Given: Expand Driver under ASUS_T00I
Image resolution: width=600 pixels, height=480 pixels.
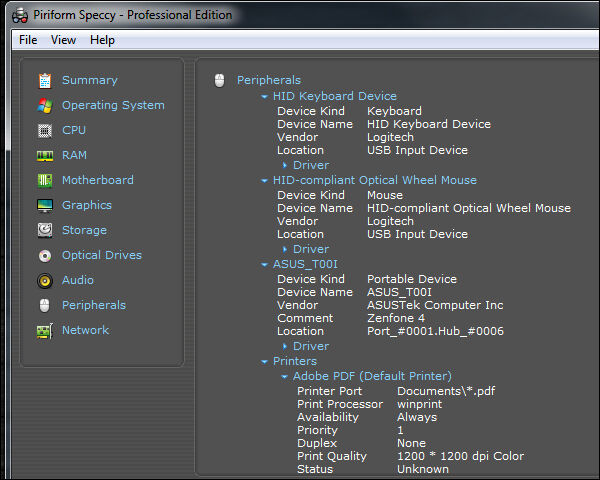Looking at the screenshot, I should point(285,346).
